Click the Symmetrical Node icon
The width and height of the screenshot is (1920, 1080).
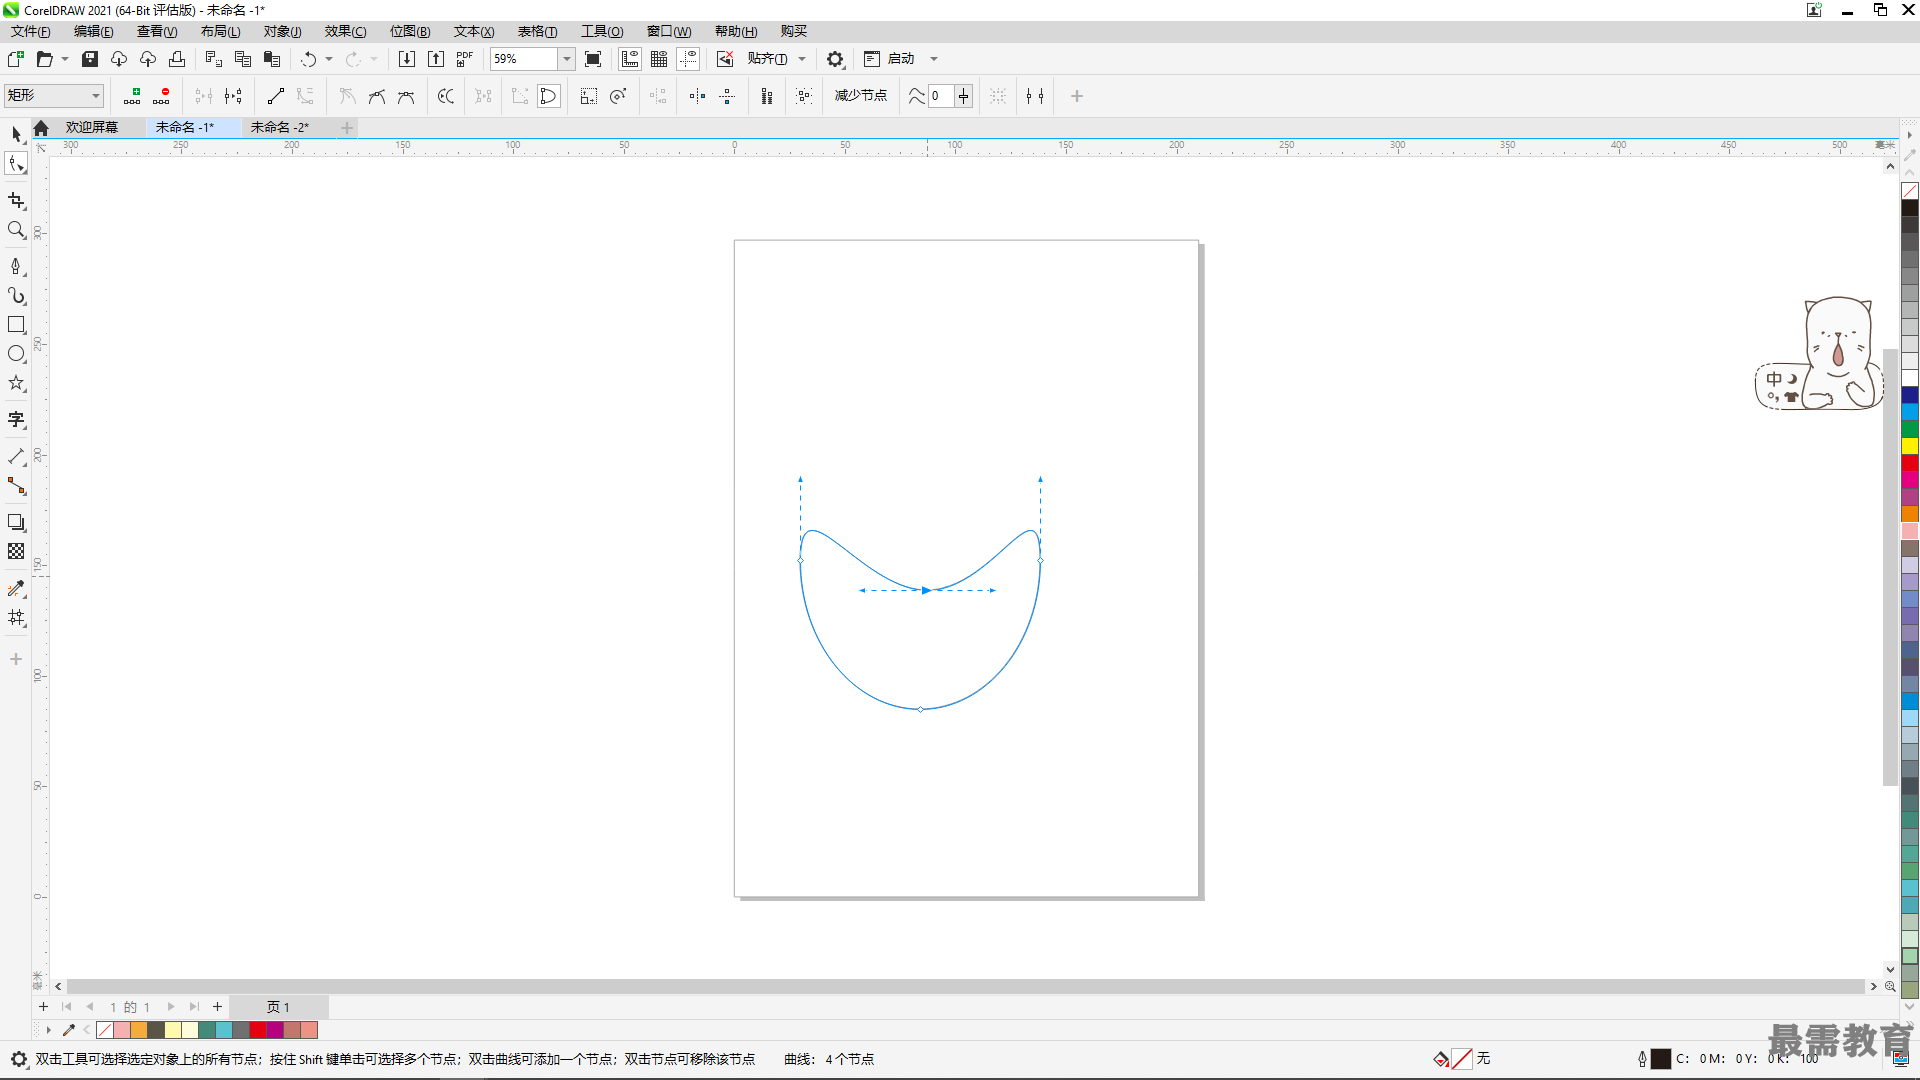(x=406, y=96)
